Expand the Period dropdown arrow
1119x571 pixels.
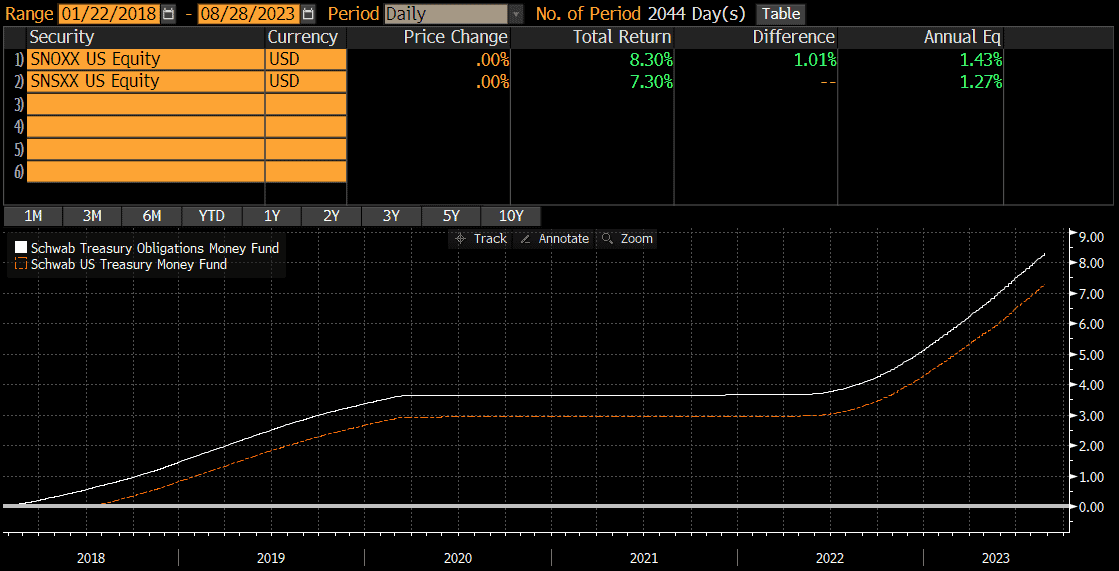[x=516, y=14]
